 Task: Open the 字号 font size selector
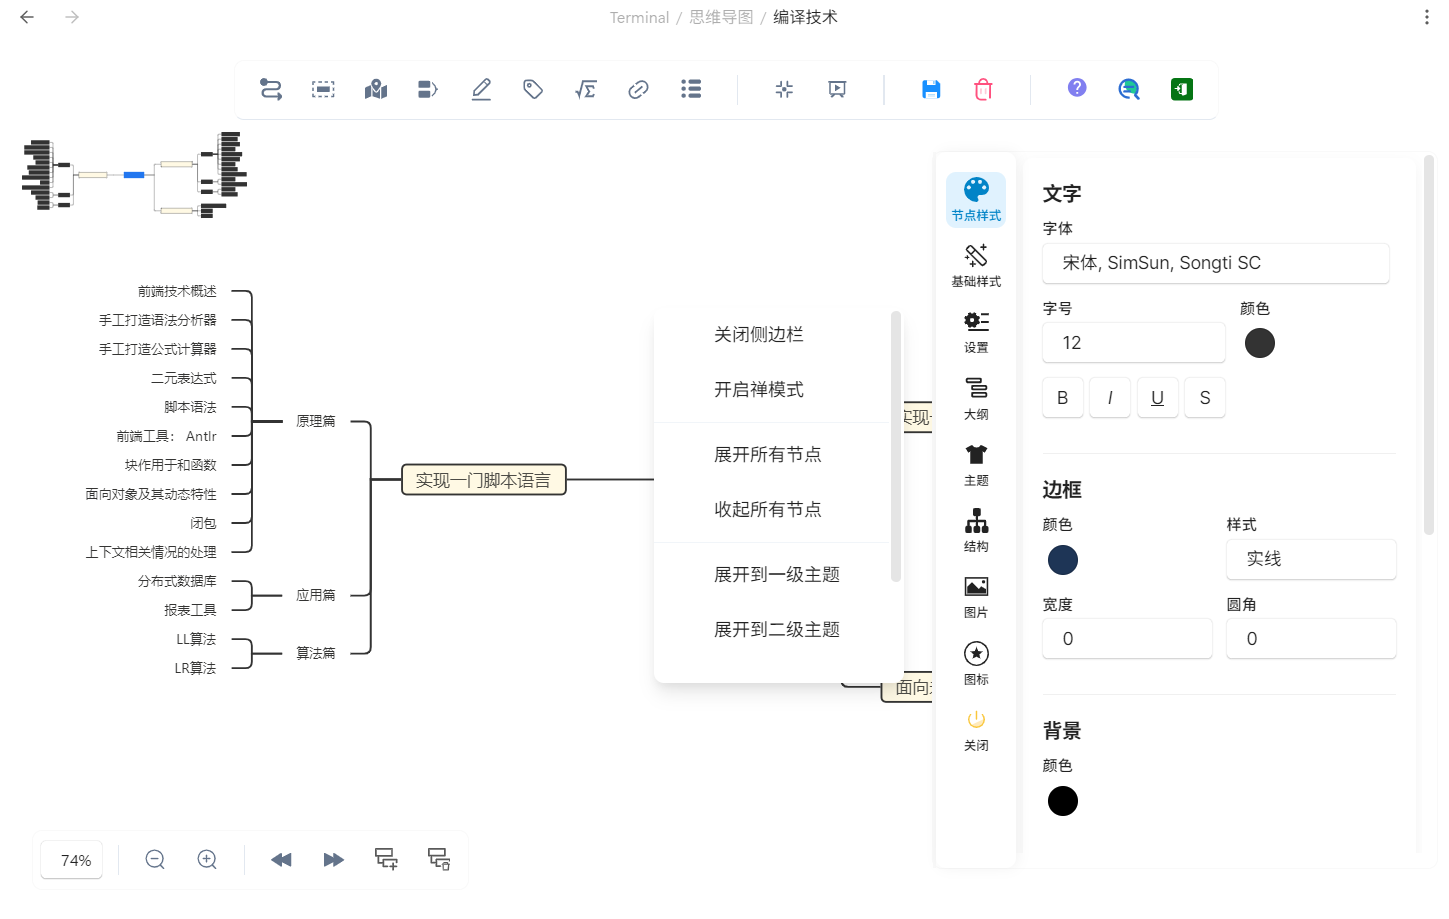point(1134,343)
